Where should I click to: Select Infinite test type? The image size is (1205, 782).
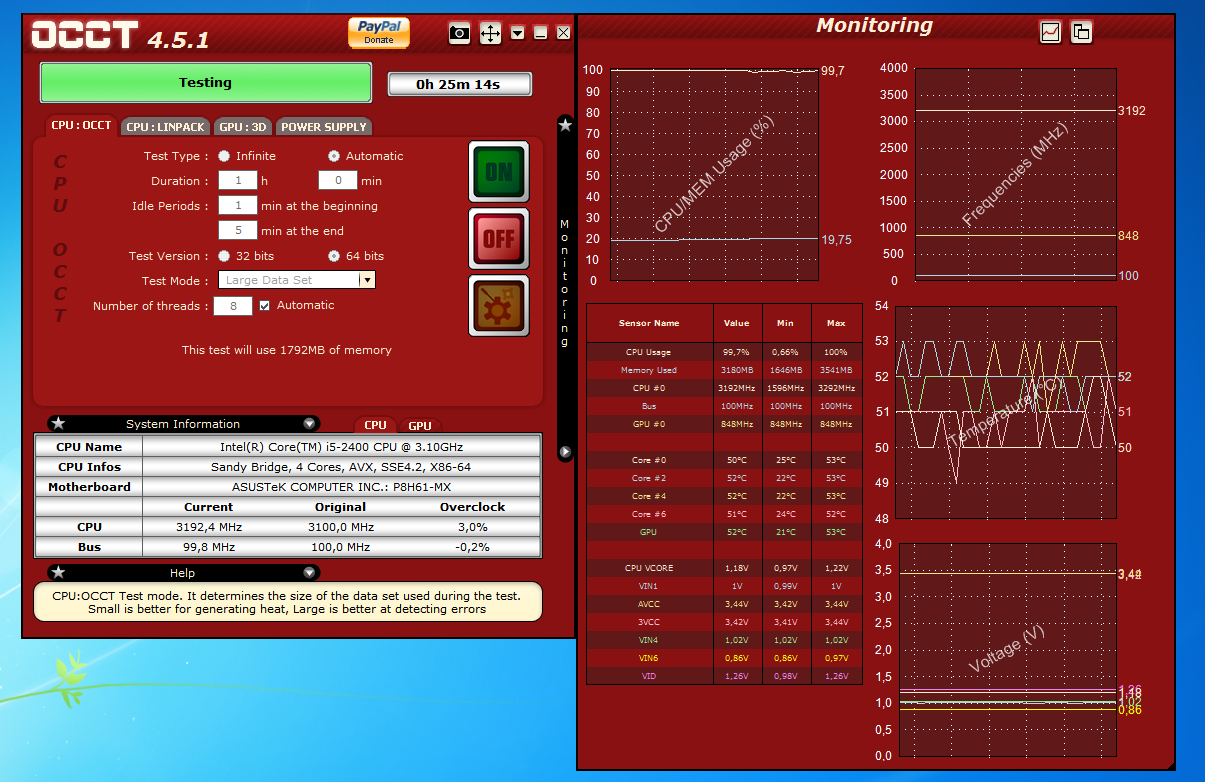(x=224, y=156)
